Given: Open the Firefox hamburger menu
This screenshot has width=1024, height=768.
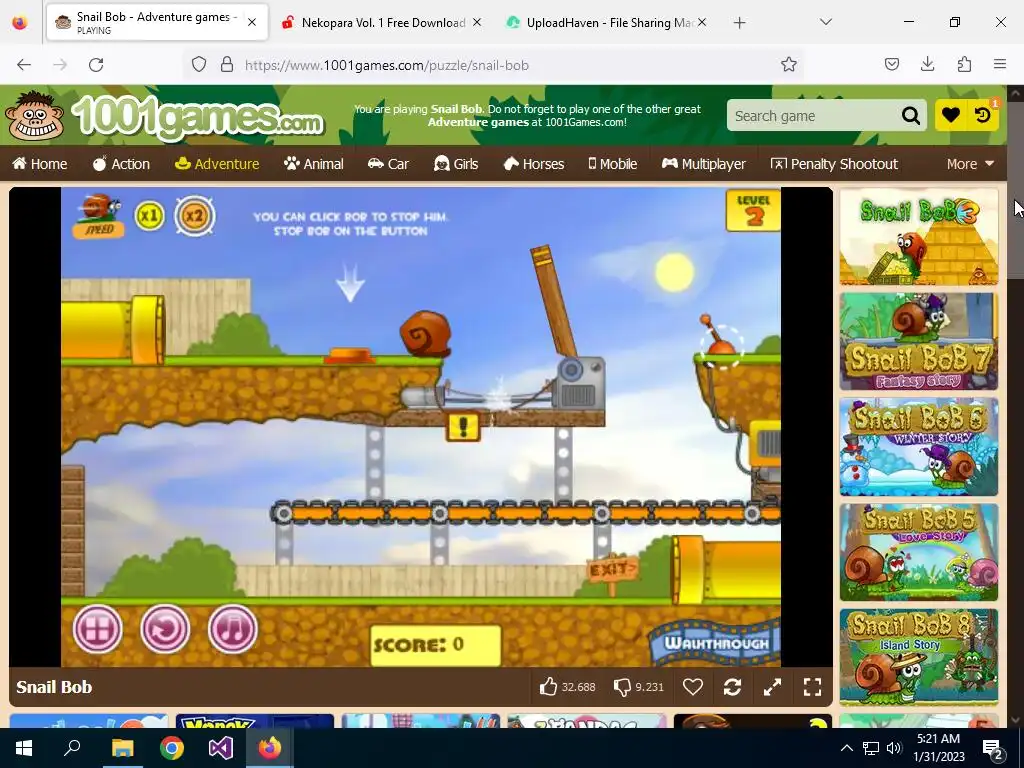Looking at the screenshot, I should coord(1000,64).
